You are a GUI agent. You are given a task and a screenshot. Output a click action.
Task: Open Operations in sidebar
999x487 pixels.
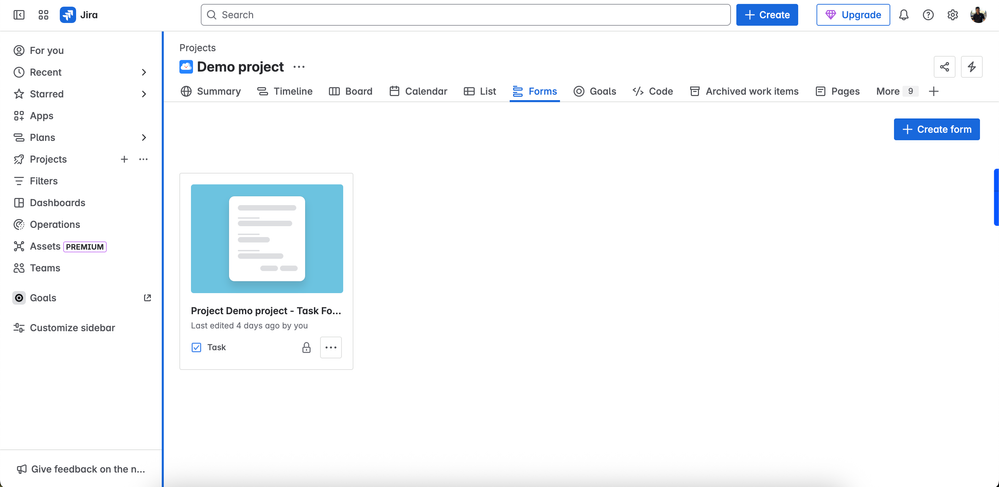tap(81, 224)
